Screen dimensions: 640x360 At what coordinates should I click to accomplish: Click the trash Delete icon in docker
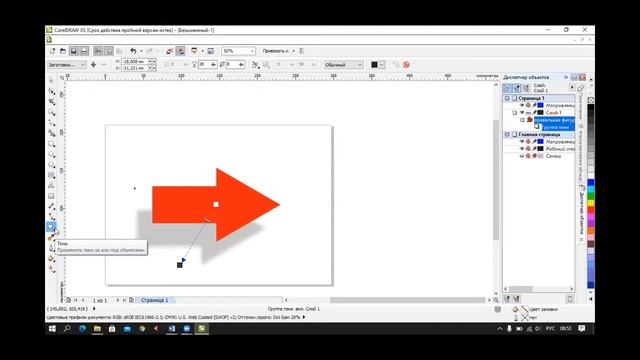(570, 299)
